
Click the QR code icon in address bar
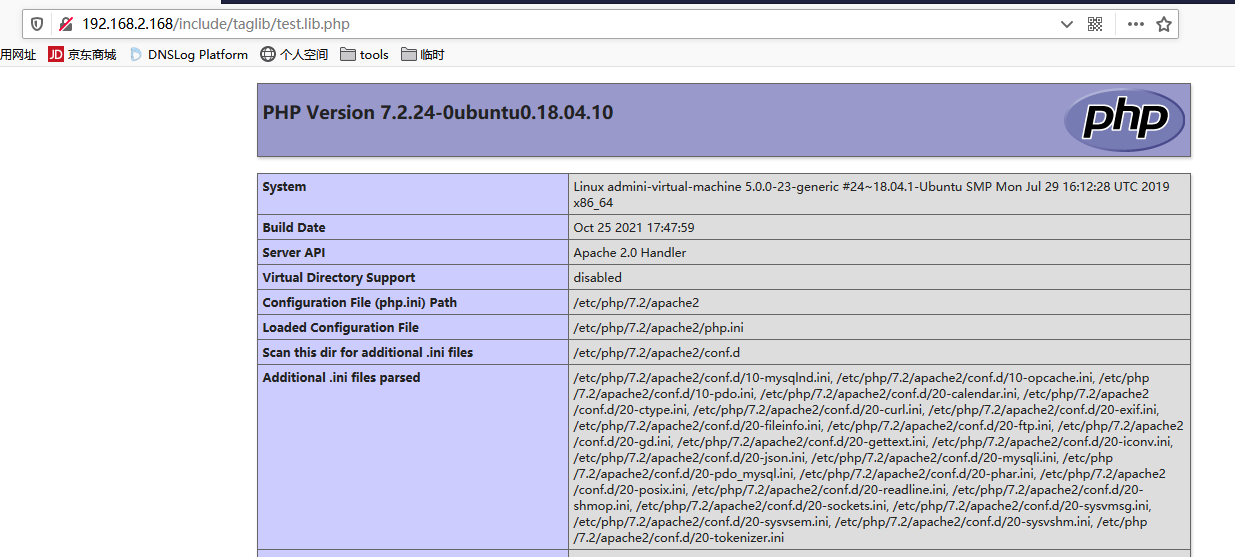[1095, 24]
